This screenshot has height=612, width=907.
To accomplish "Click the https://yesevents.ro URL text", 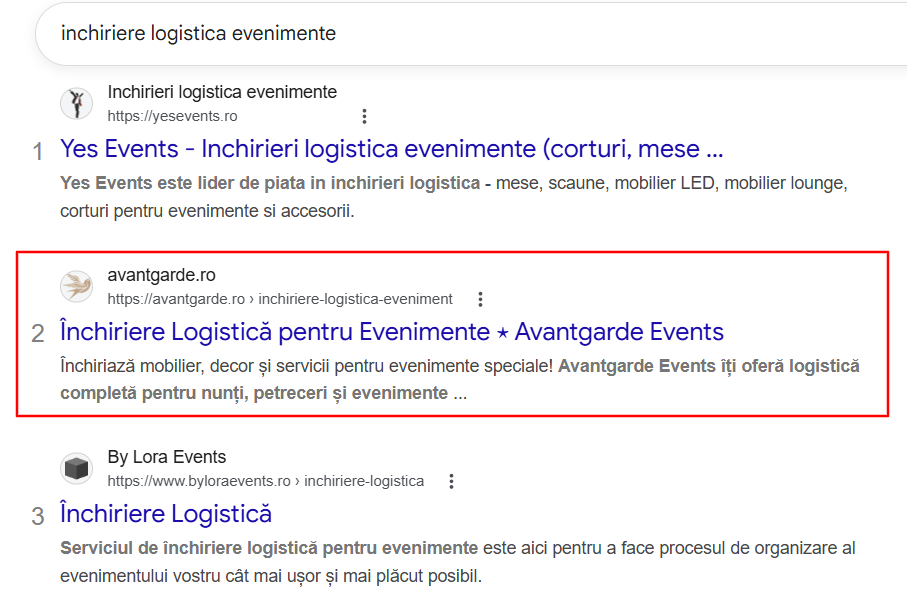I will click(172, 116).
